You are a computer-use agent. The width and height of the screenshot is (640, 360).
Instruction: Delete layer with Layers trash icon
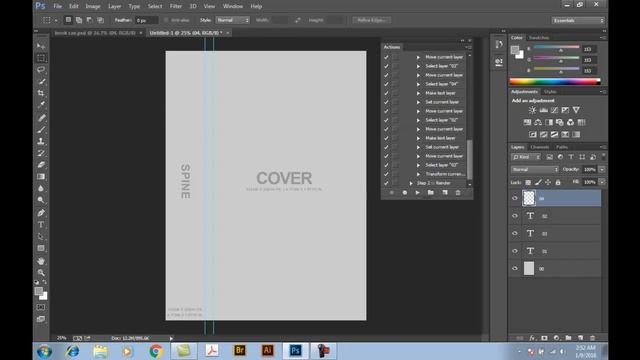point(592,338)
